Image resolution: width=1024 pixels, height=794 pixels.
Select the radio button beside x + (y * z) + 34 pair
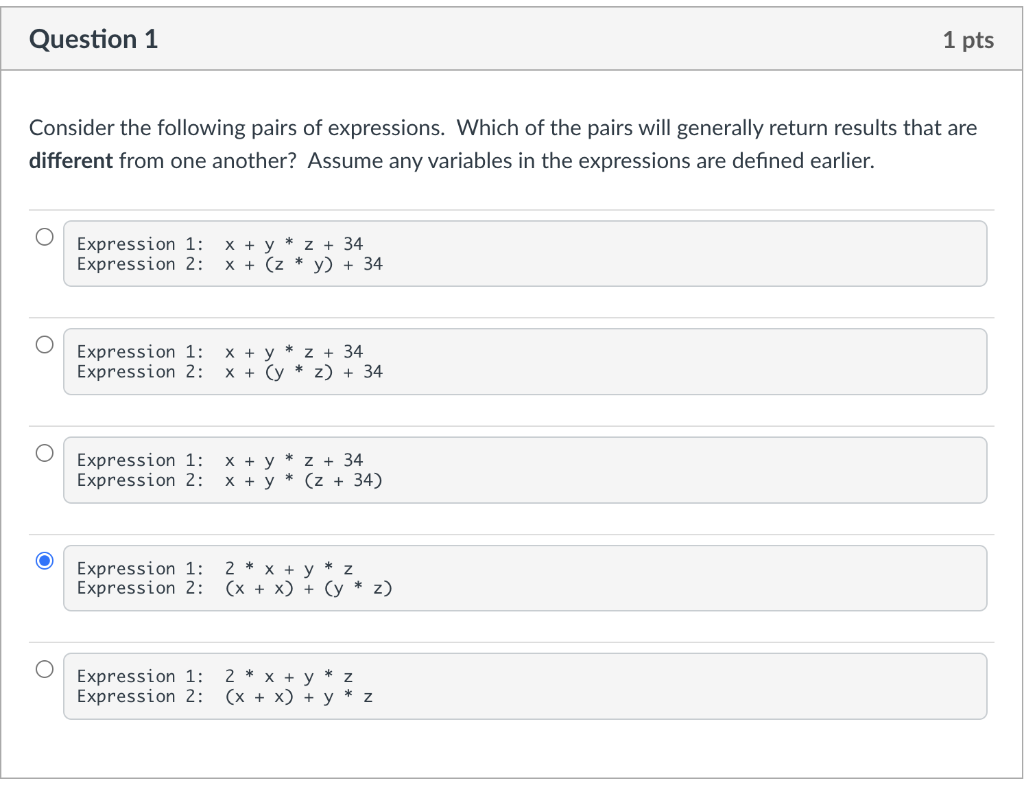44,345
